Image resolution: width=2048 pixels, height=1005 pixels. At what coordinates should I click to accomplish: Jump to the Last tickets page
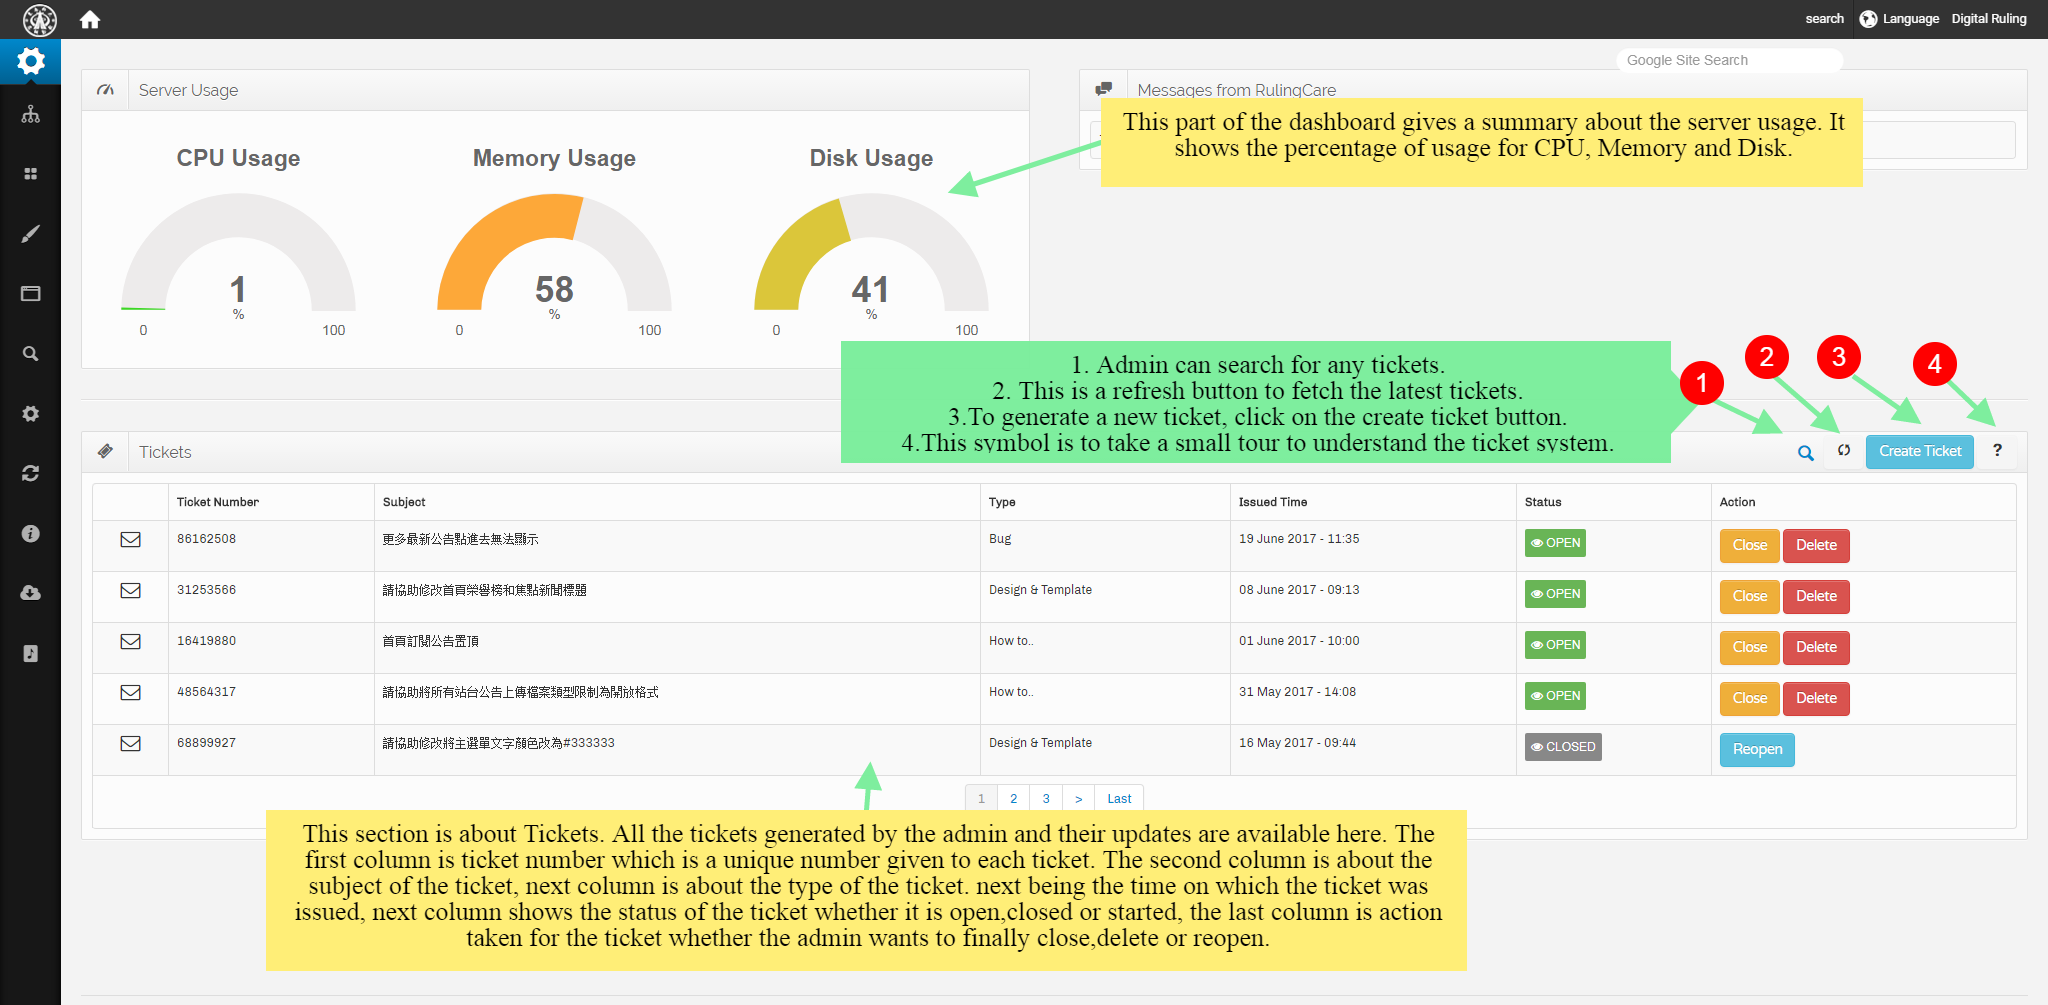click(x=1119, y=799)
